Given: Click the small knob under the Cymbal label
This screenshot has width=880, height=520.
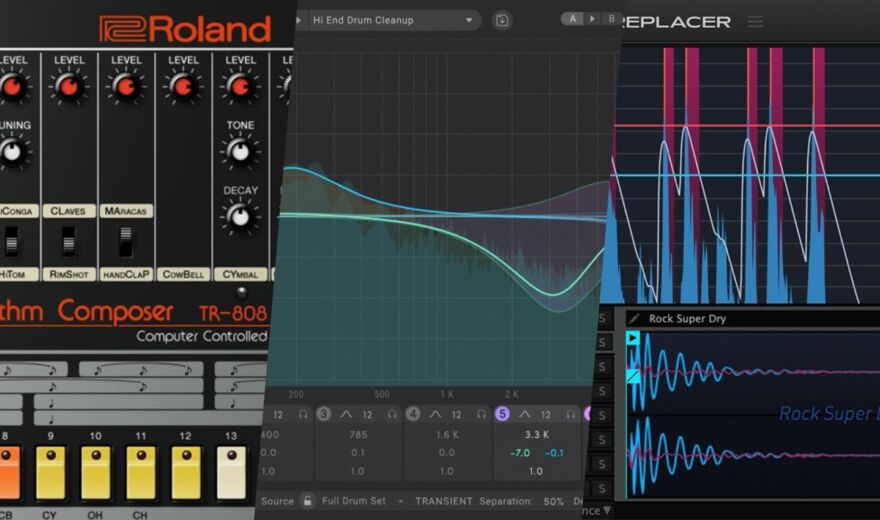Looking at the screenshot, I should coord(241,292).
